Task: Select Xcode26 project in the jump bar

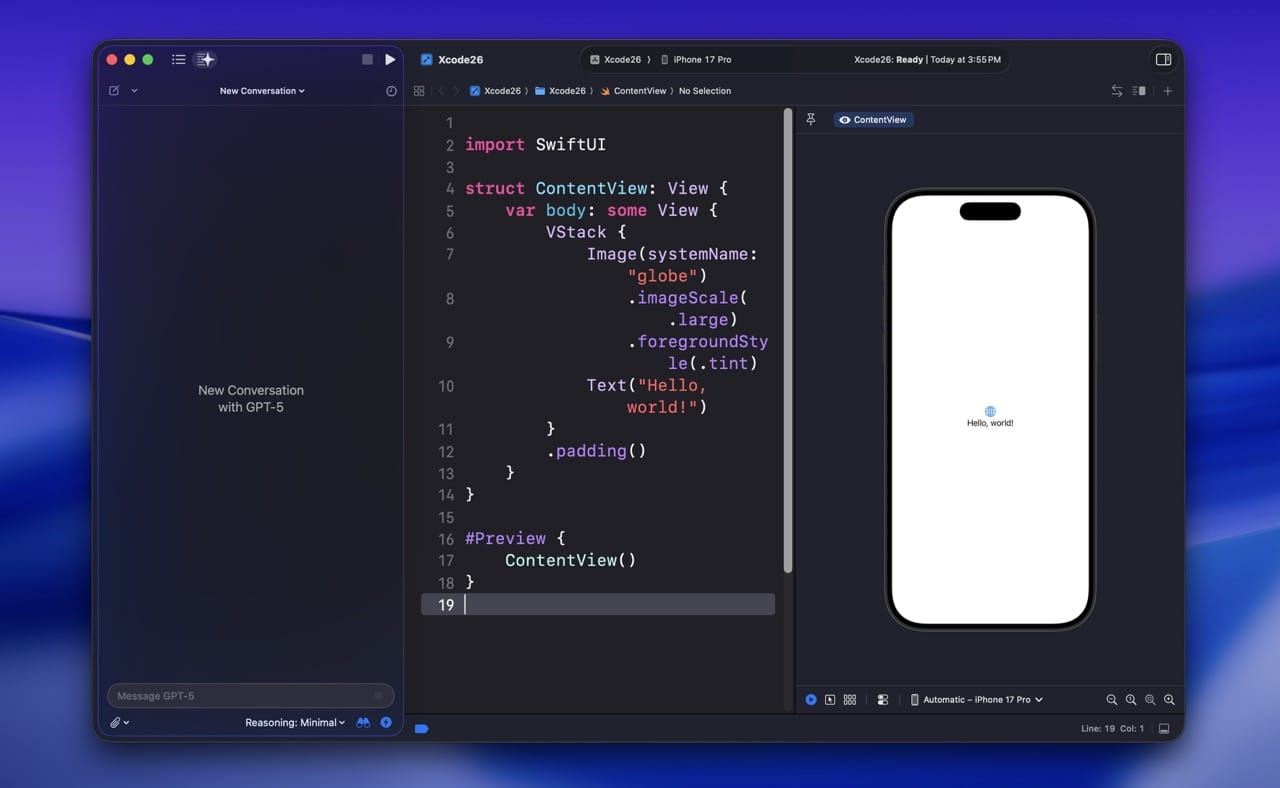Action: coord(495,91)
